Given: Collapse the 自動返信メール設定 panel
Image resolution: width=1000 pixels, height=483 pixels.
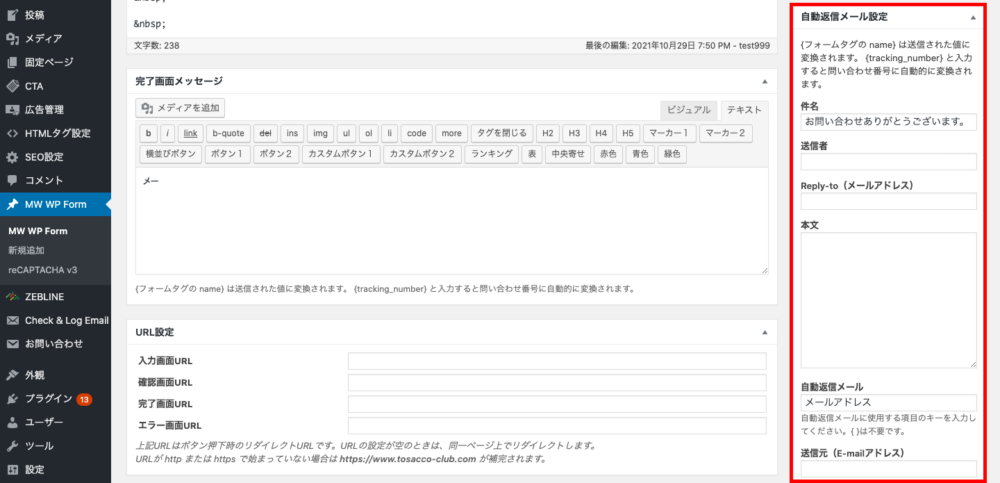Looking at the screenshot, I should (x=973, y=17).
